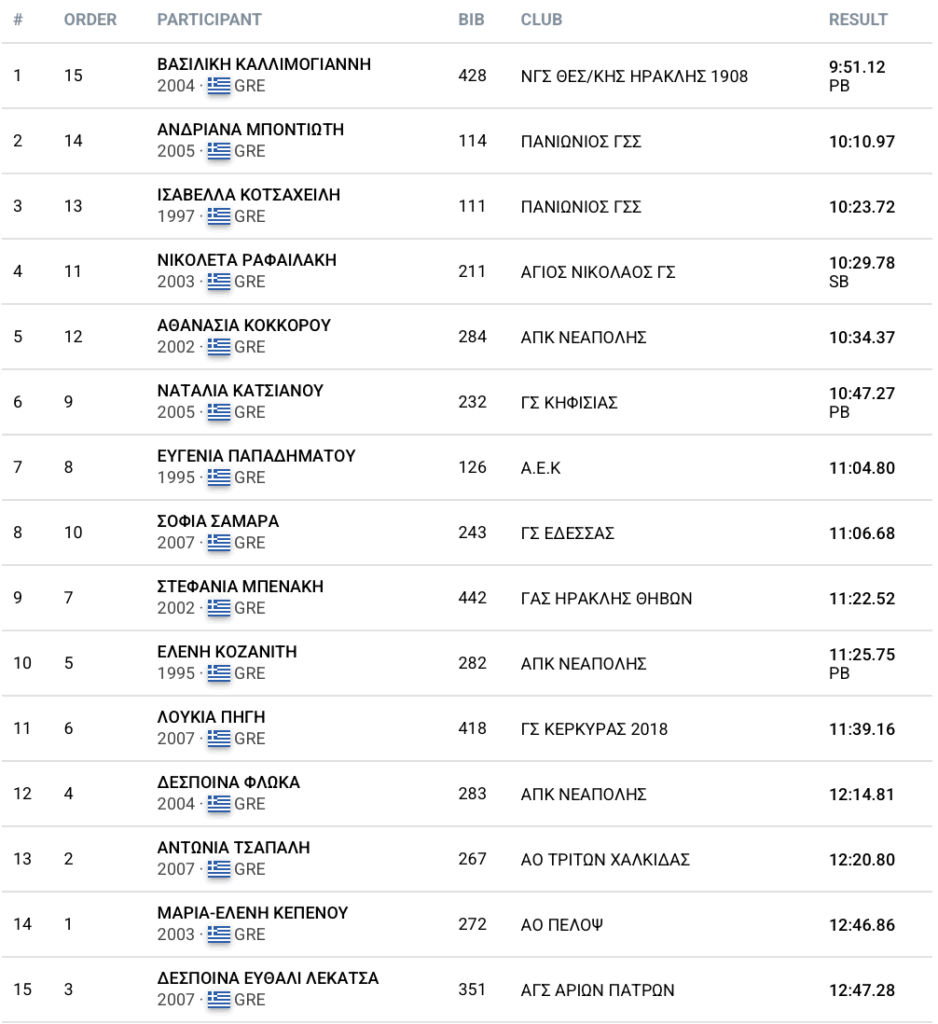This screenshot has height=1024, width=938.
Task: Click the CLUB column header
Action: point(541,20)
